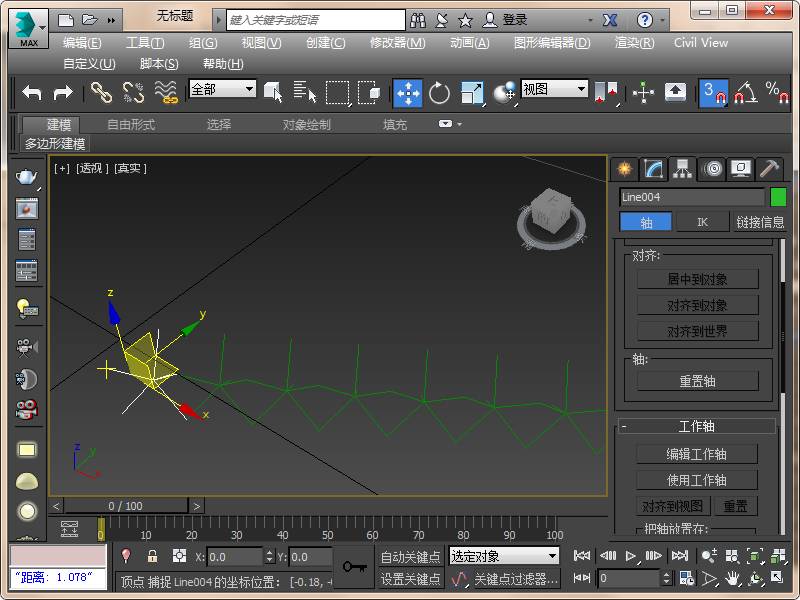This screenshot has height=600, width=800.
Task: Click the Select and Link chain icon
Action: click(x=101, y=93)
